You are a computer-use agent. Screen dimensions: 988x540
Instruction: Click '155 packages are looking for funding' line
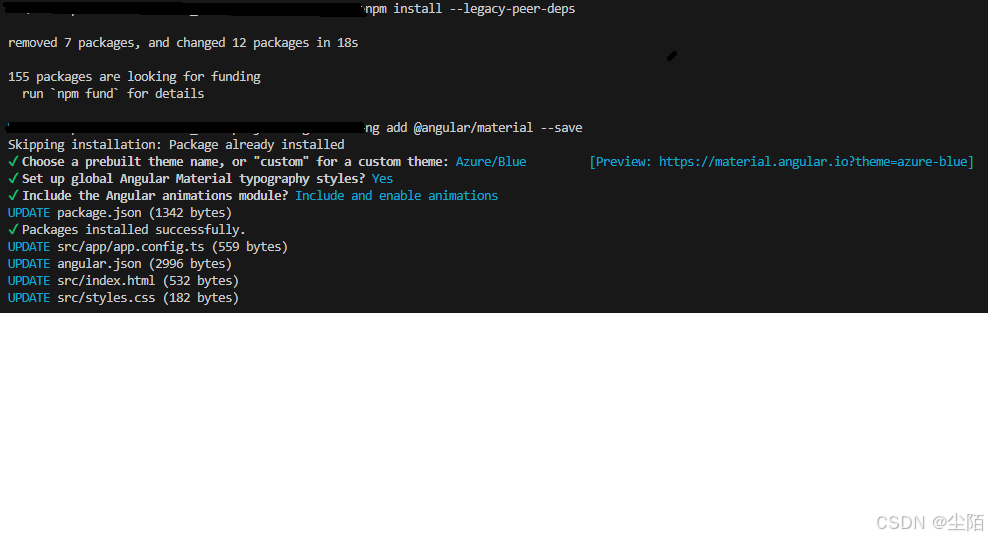[x=134, y=77]
